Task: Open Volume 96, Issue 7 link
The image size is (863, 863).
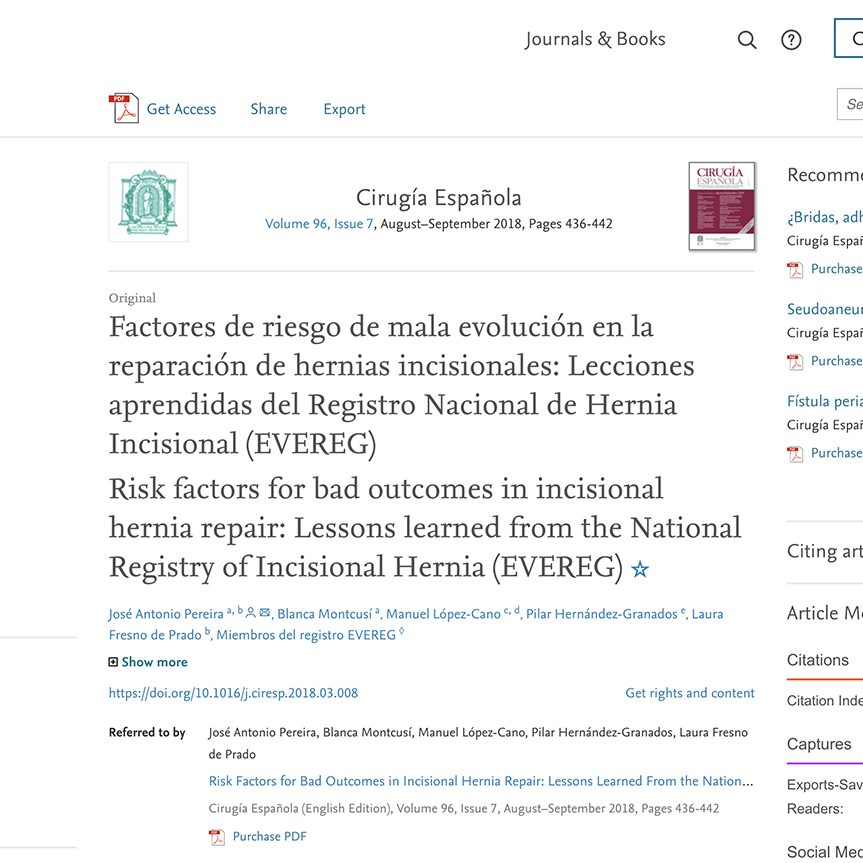Action: tap(319, 224)
